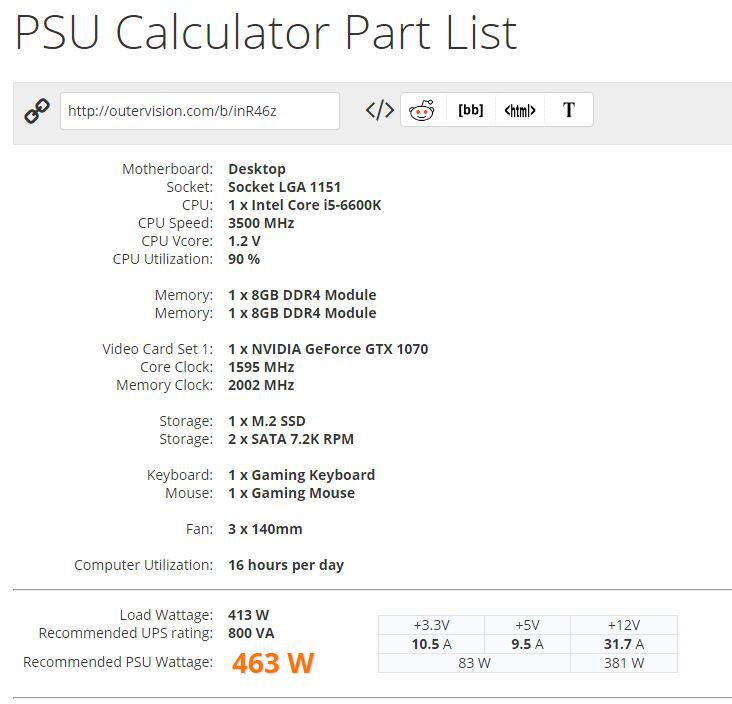Screen dimensions: 732x704
Task: Select the +3.3V column header
Action: [x=431, y=625]
